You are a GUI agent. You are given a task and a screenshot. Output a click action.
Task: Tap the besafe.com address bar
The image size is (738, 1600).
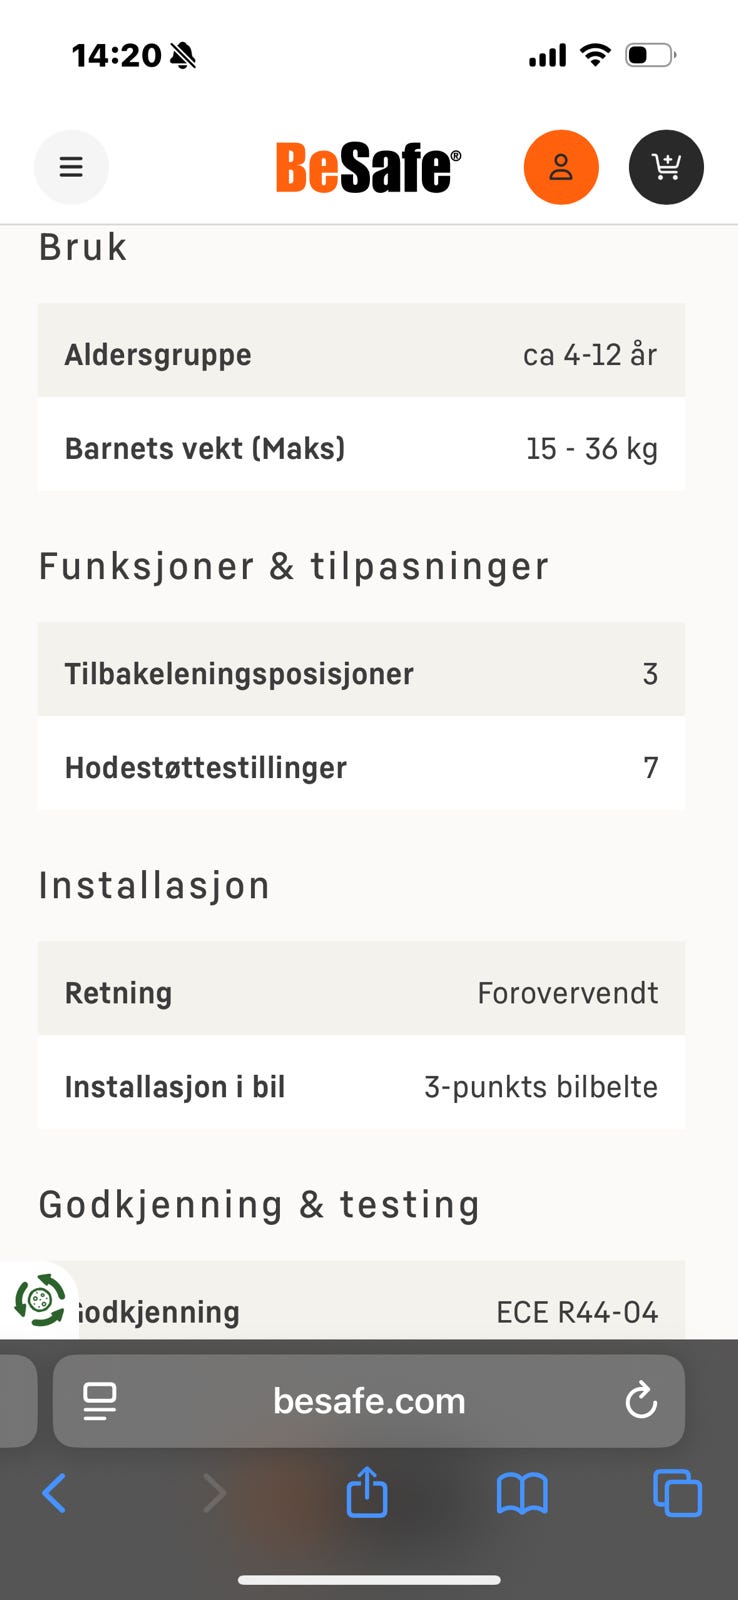click(369, 1401)
